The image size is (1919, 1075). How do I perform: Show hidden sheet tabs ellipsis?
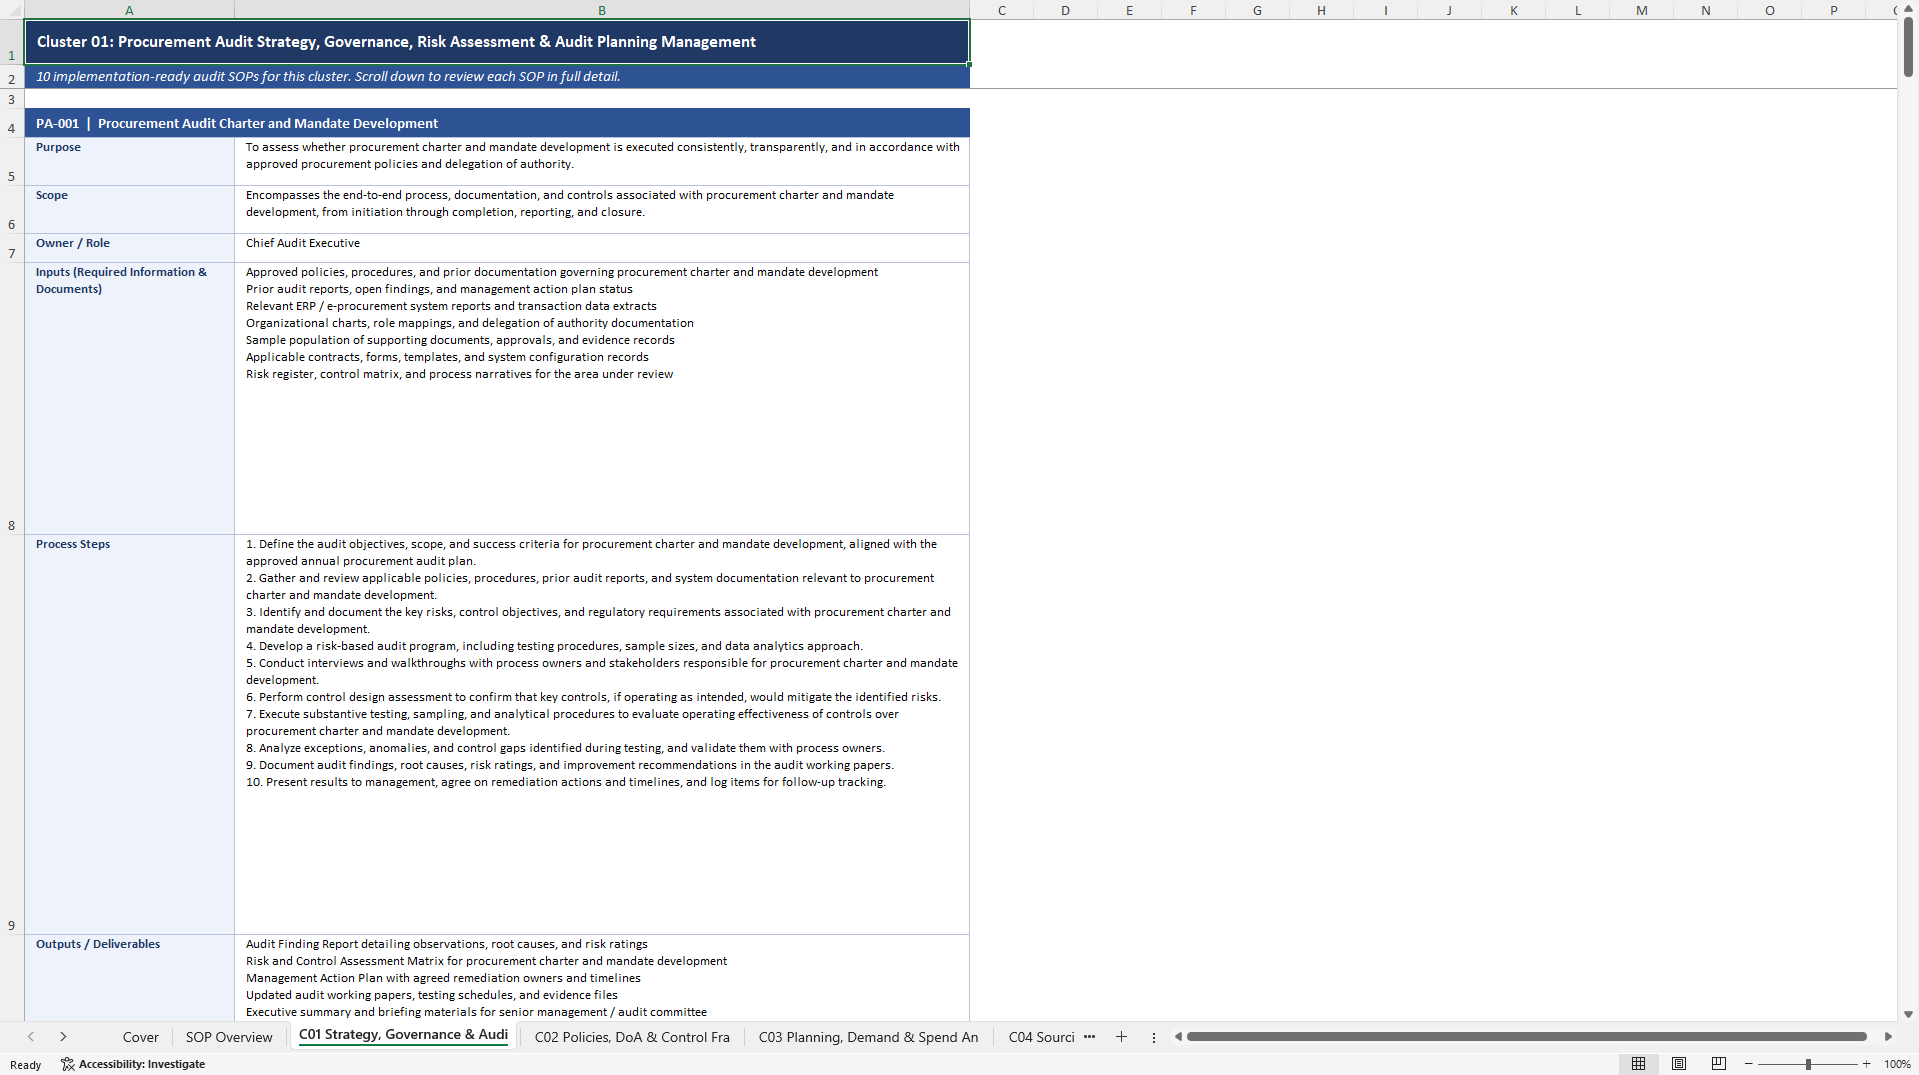click(1089, 1037)
